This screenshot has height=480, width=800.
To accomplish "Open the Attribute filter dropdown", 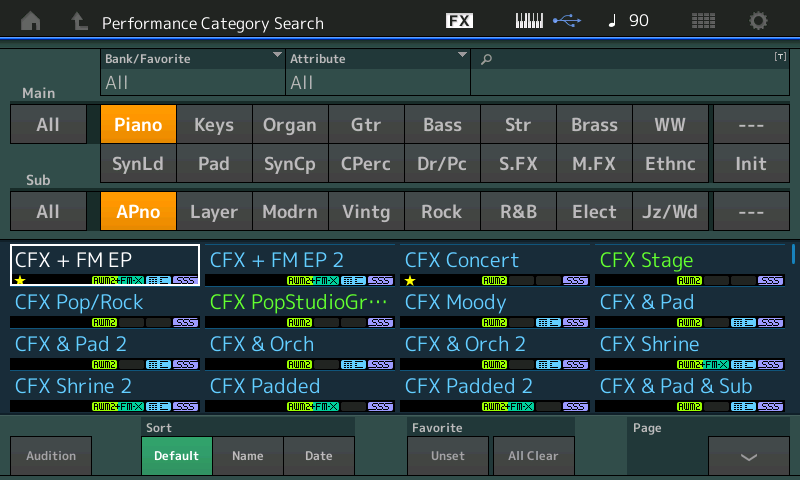I will pyautogui.click(x=378, y=72).
